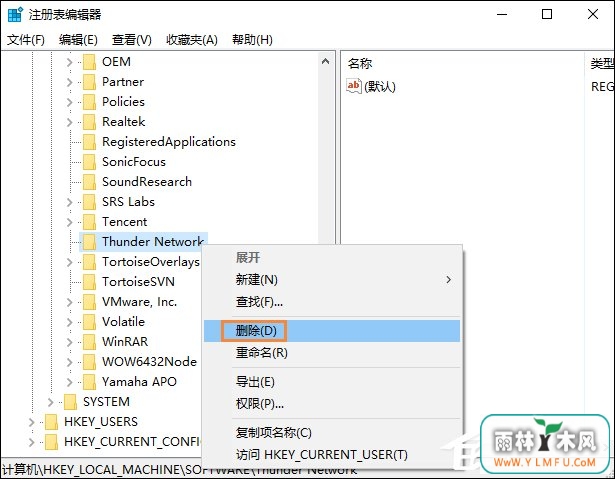Select the (默认) value name
The width and height of the screenshot is (615, 479).
380,87
